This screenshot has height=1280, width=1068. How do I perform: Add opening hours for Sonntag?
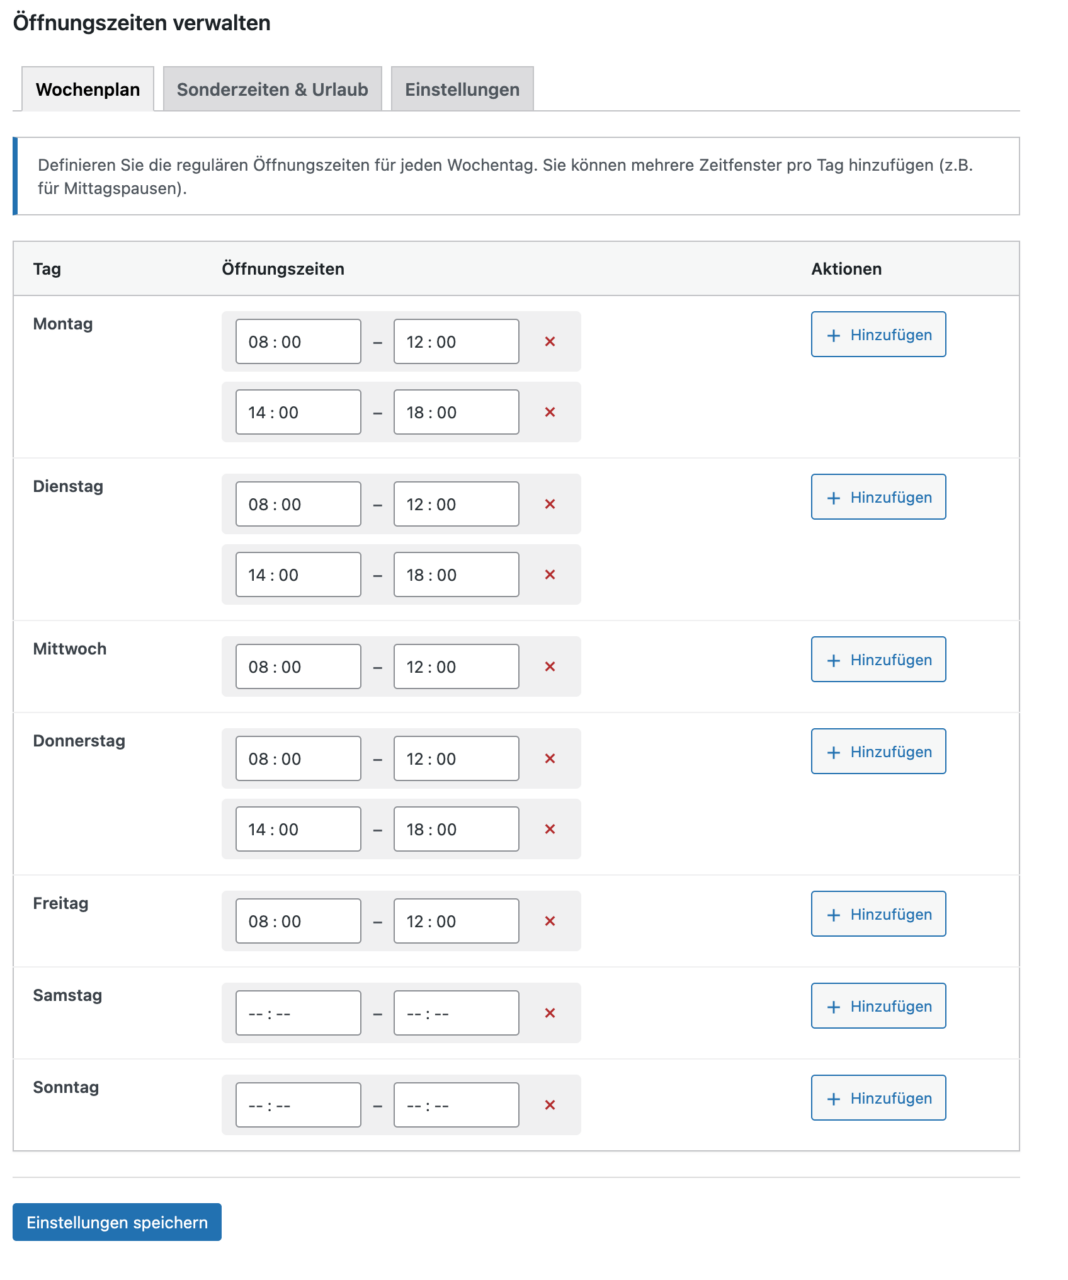[878, 1098]
